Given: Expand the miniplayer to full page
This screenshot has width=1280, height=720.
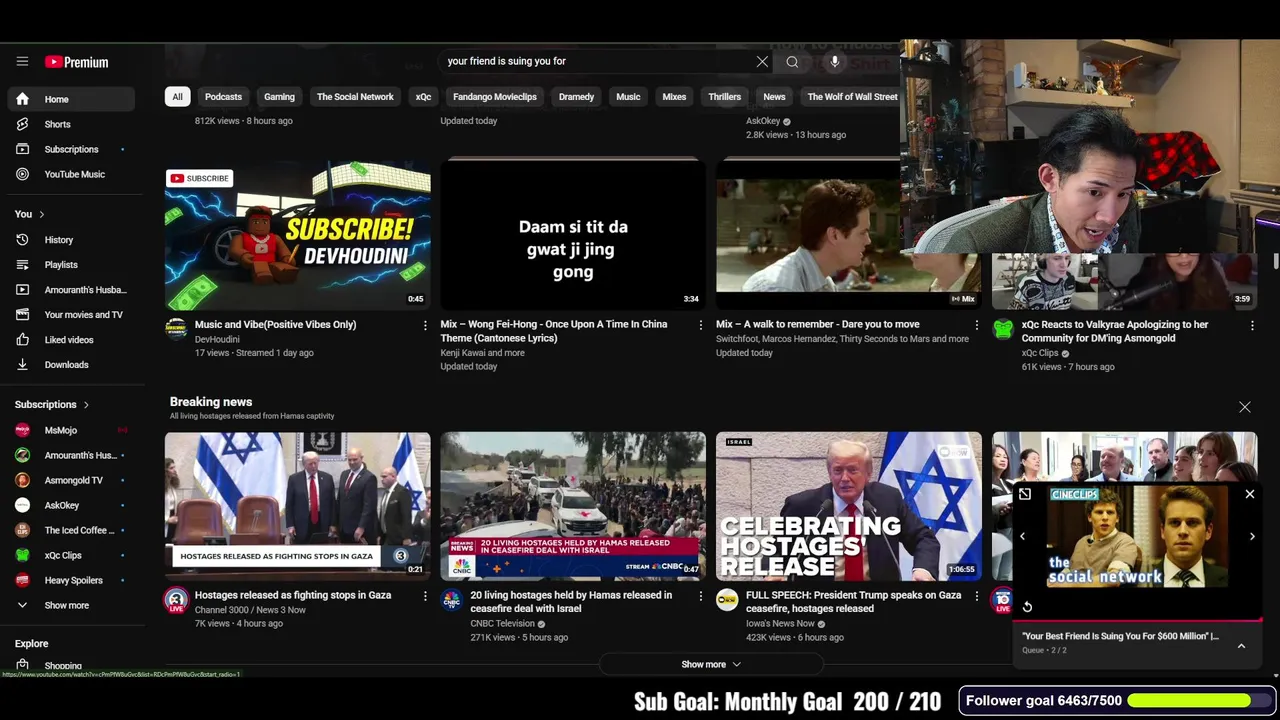Looking at the screenshot, I should coord(1025,494).
